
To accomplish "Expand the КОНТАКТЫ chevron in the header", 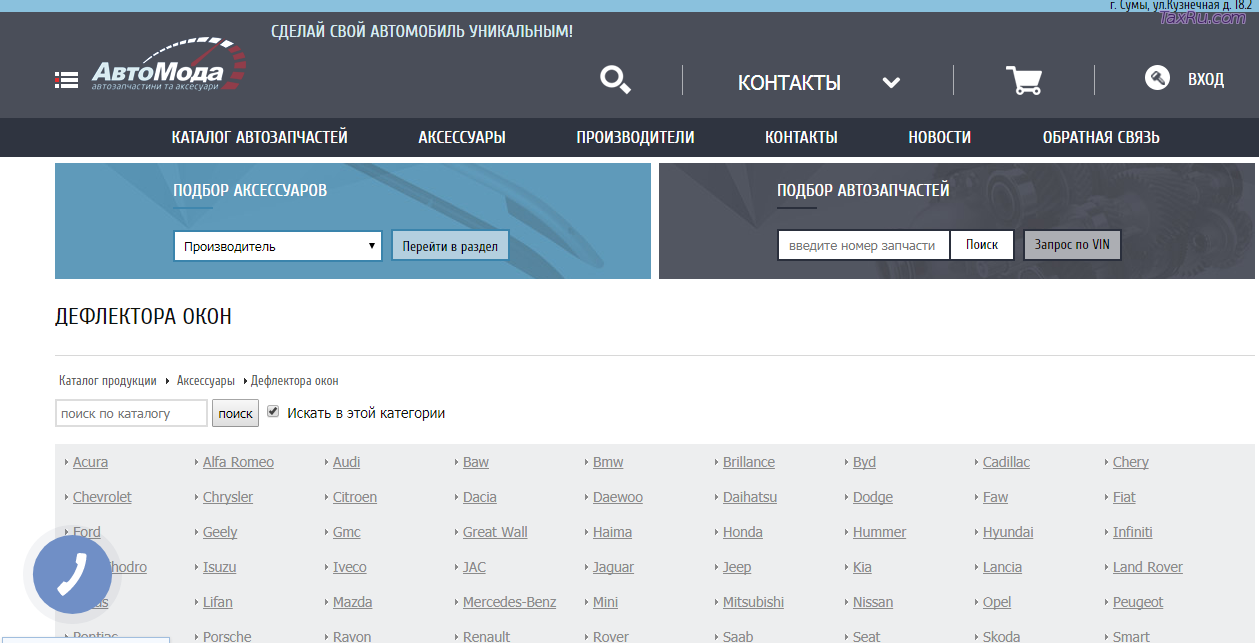I will tap(891, 83).
